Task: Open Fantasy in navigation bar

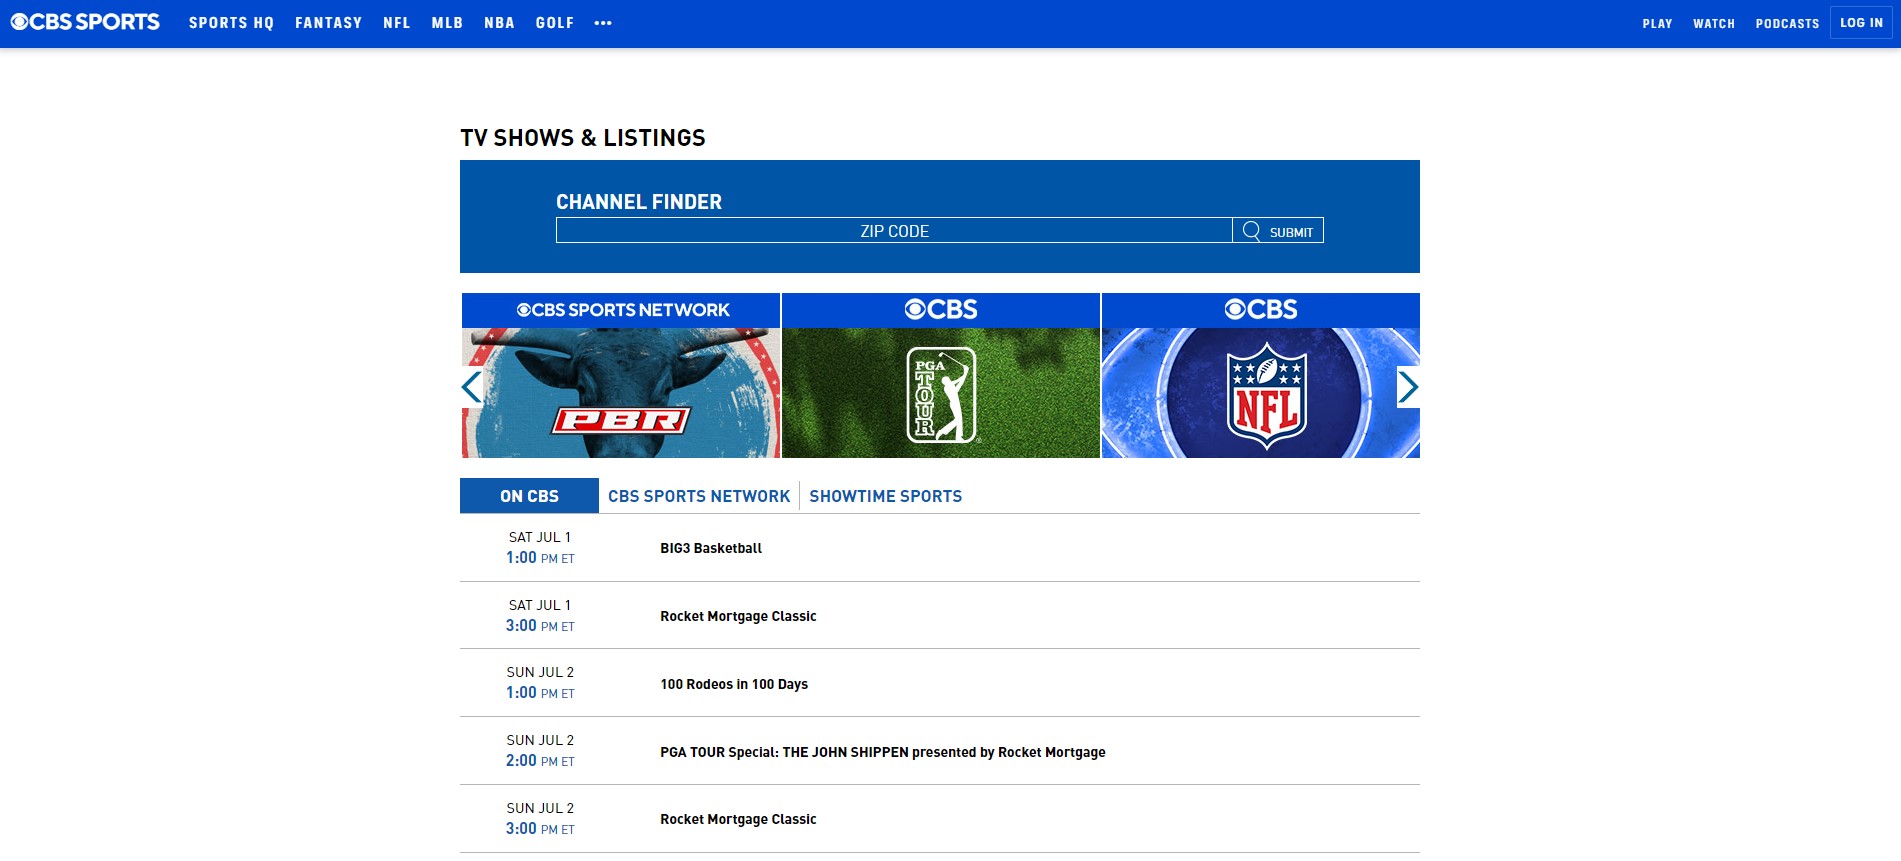Action: tap(328, 23)
